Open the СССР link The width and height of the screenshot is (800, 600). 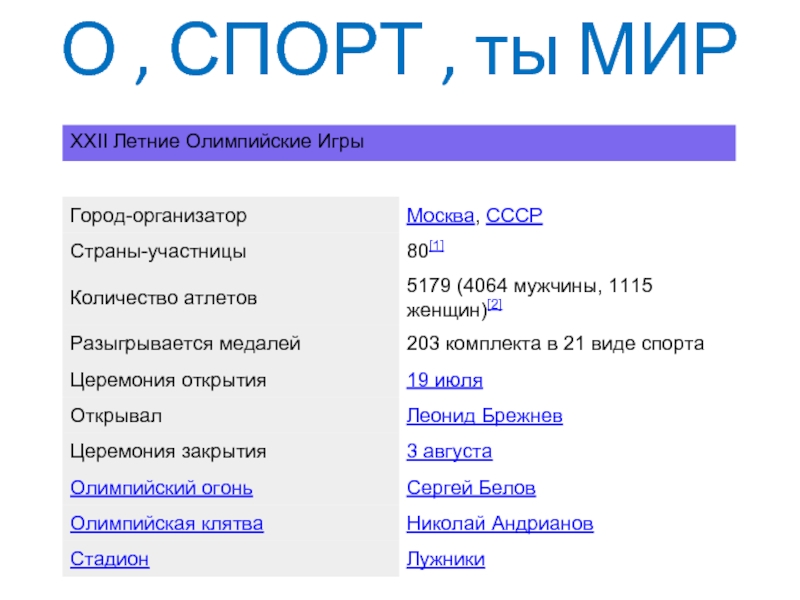[514, 216]
